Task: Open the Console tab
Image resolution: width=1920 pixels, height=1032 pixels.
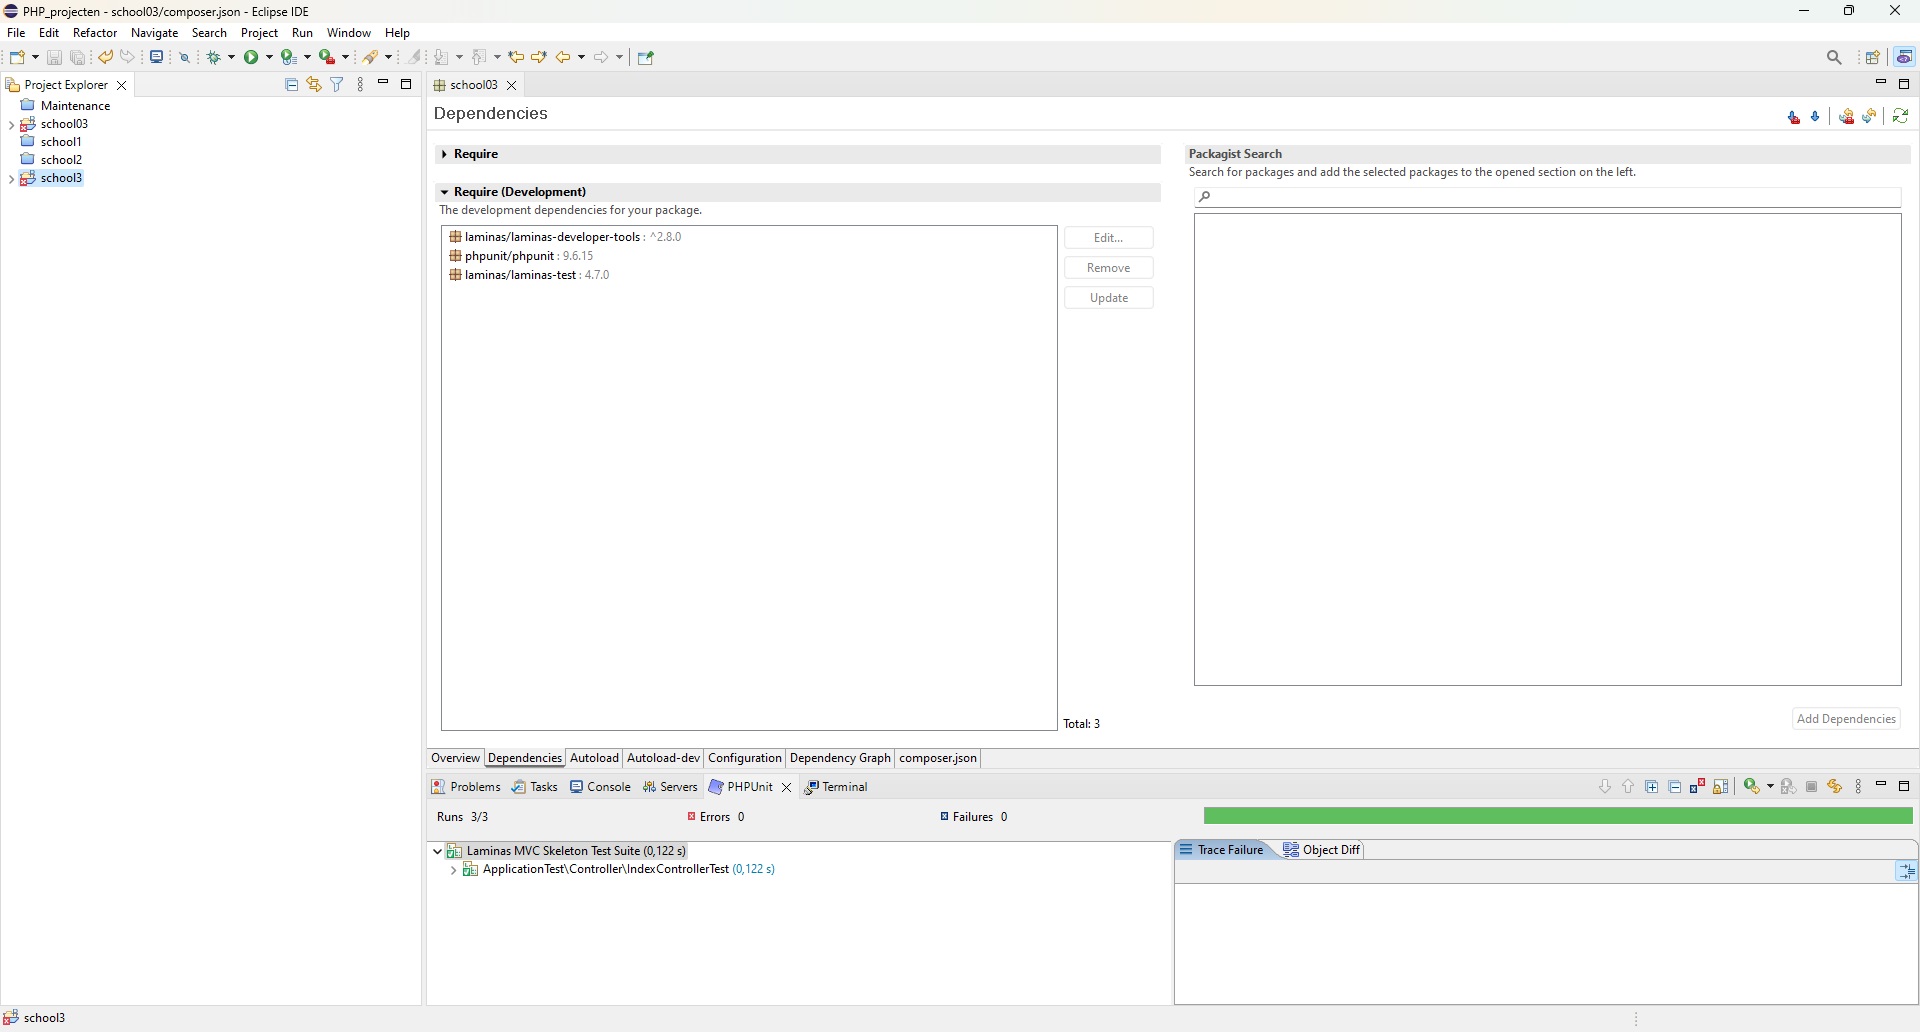Action: click(x=601, y=788)
